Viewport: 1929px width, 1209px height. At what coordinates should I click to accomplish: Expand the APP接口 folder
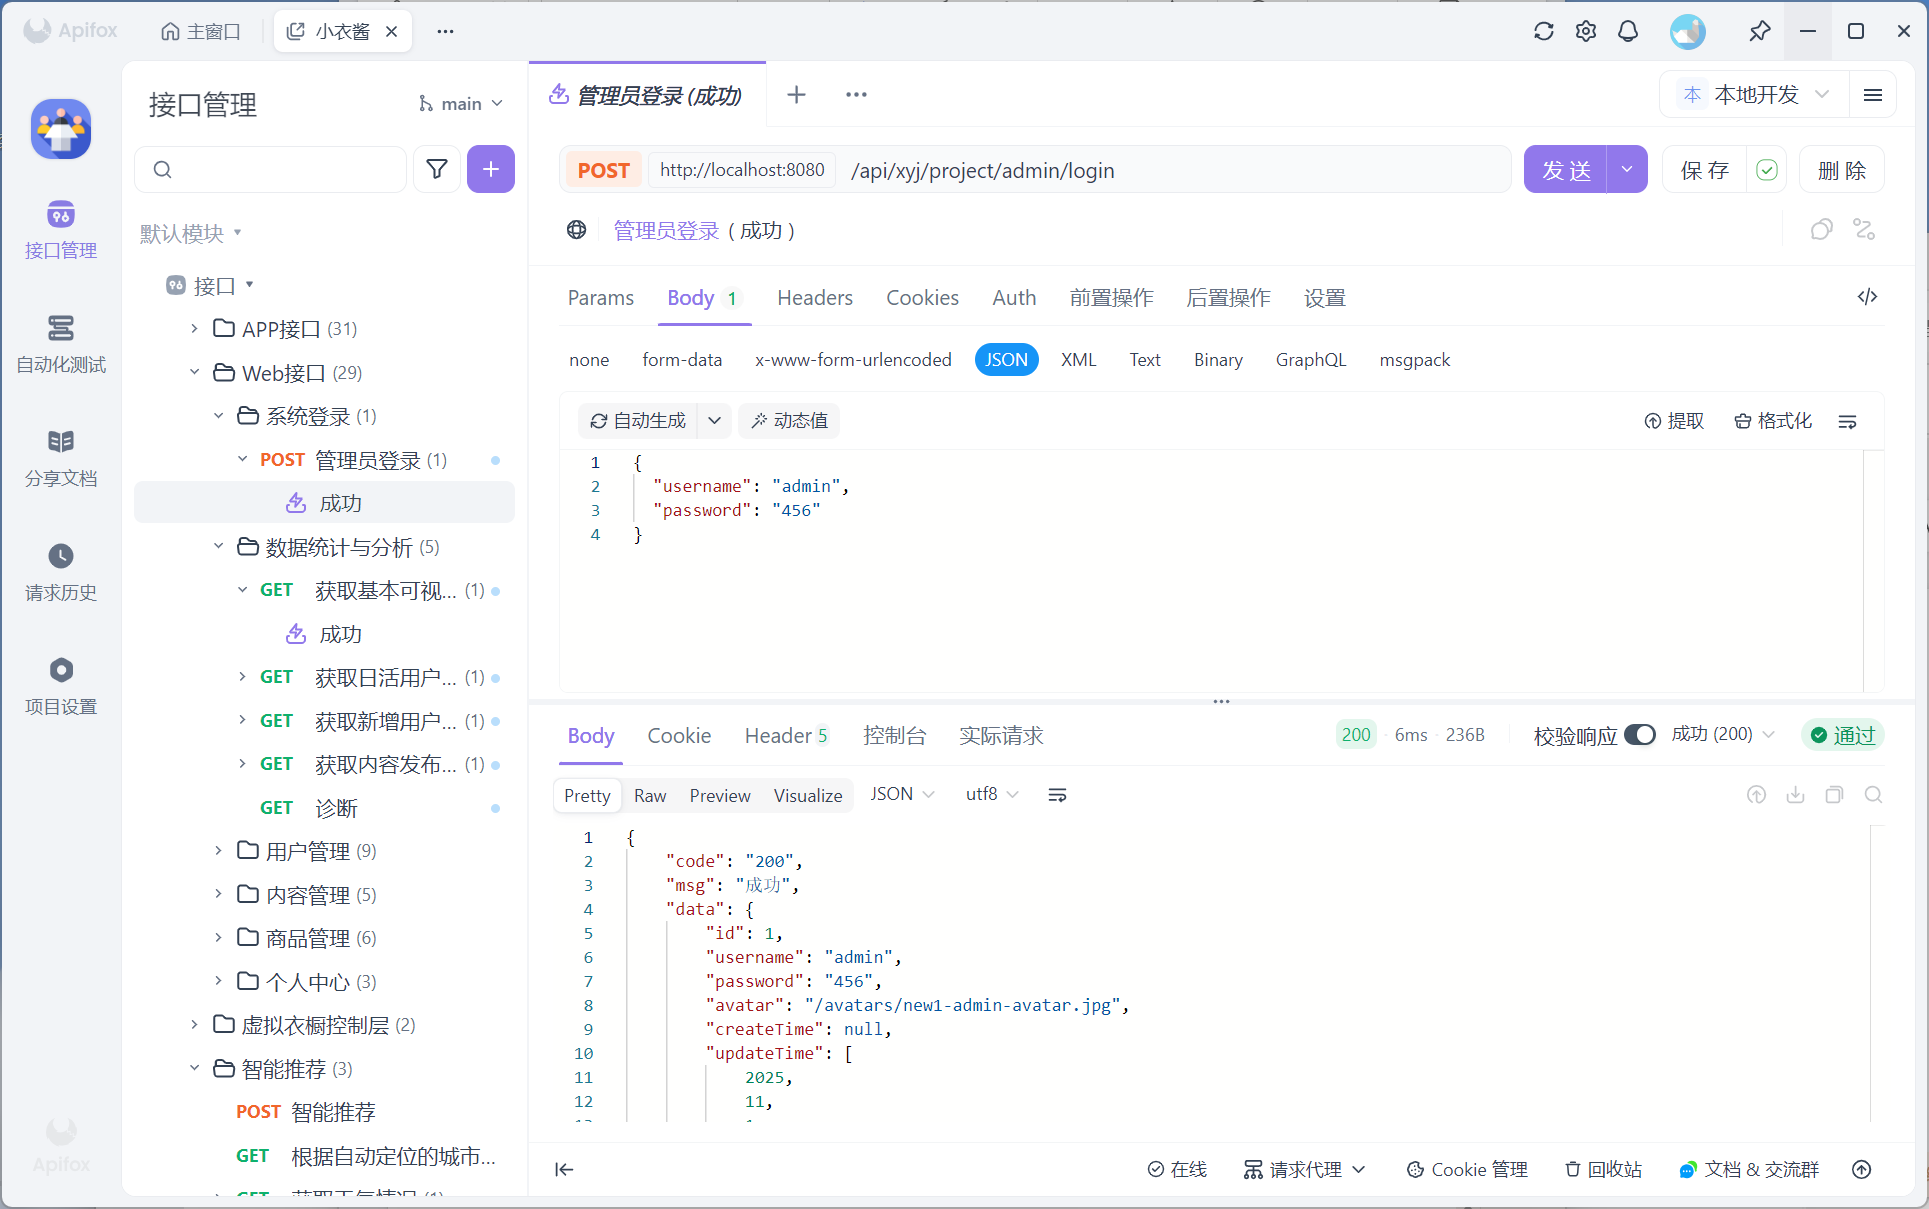[x=195, y=329]
